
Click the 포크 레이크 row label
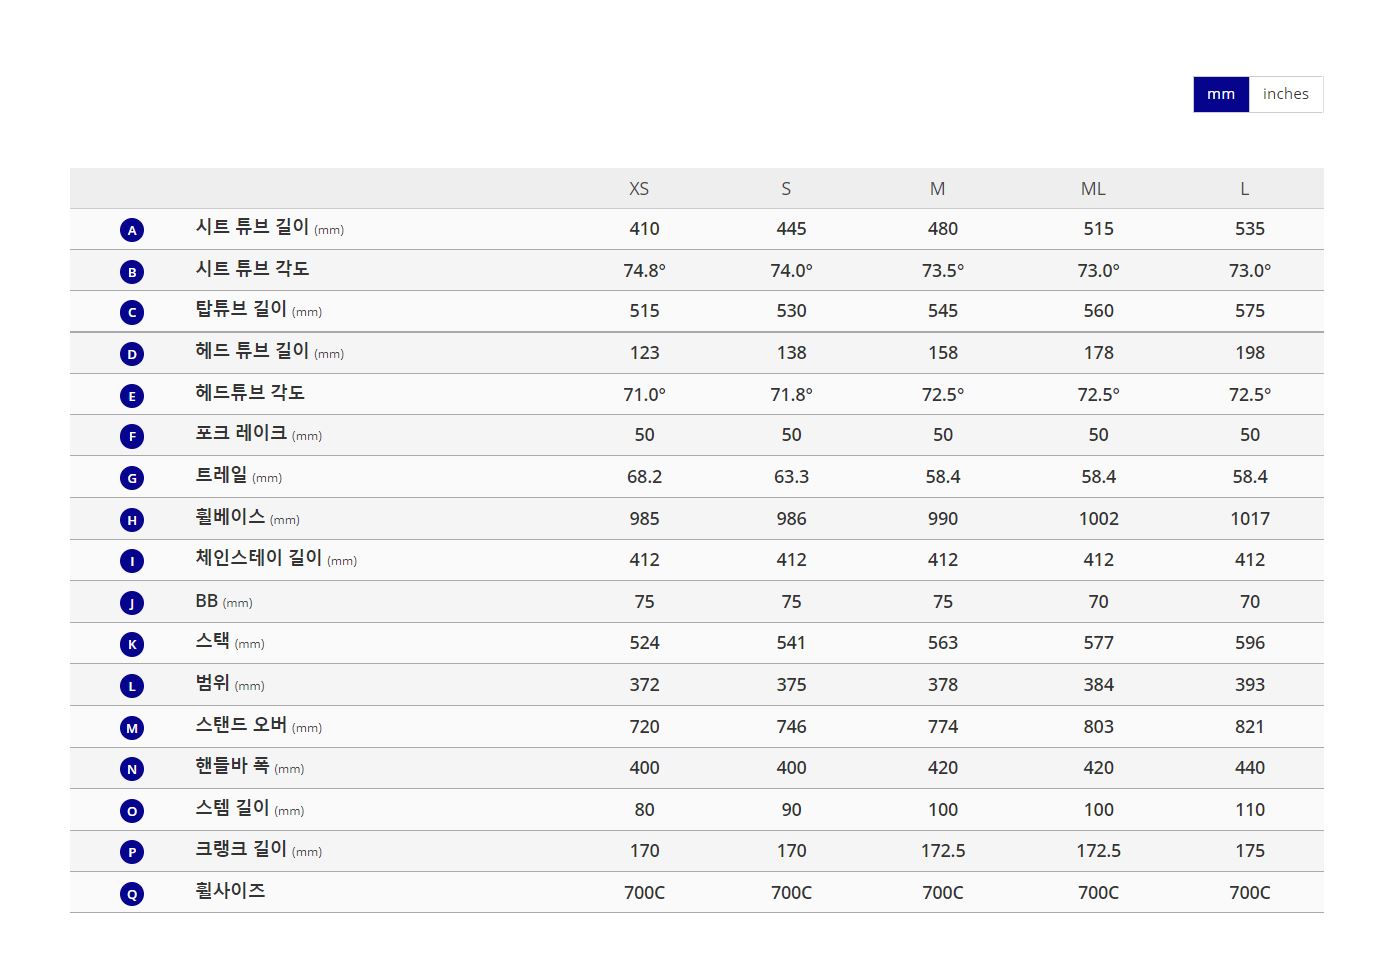click(241, 433)
